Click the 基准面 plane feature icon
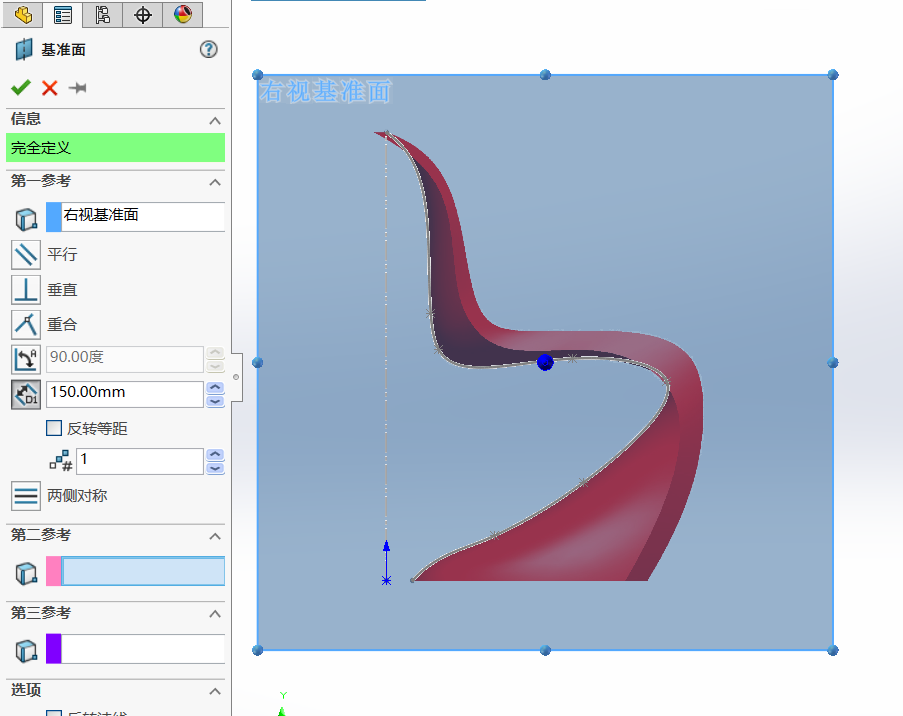Image resolution: width=903 pixels, height=716 pixels. (24, 50)
